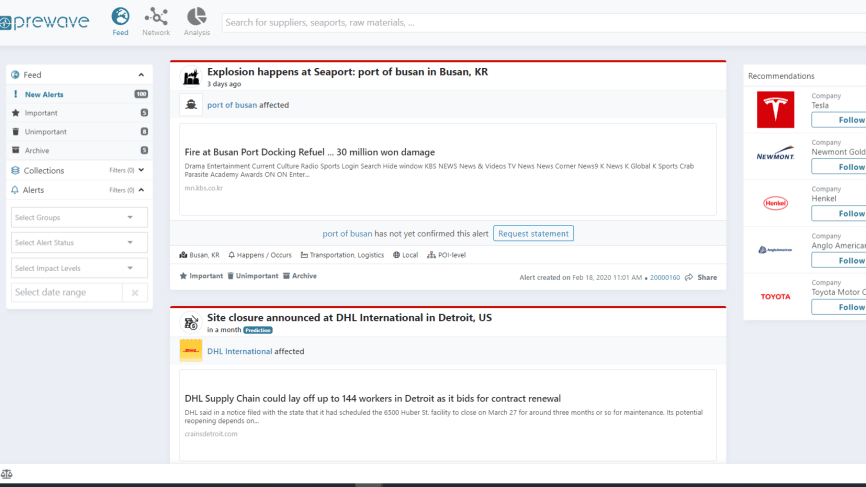Expand the Collections section chevron
Viewport: 866px width, 487px height.
[141, 170]
